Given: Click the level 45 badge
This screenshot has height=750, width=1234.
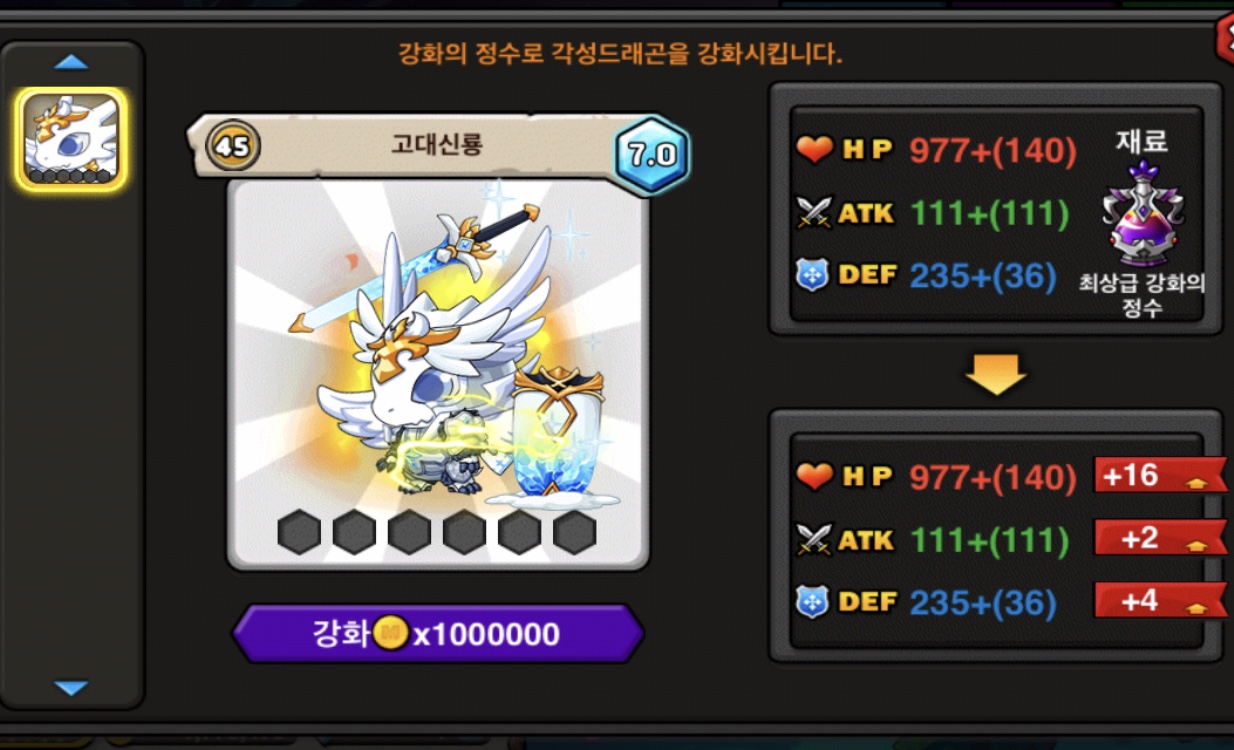Looking at the screenshot, I should [x=233, y=146].
